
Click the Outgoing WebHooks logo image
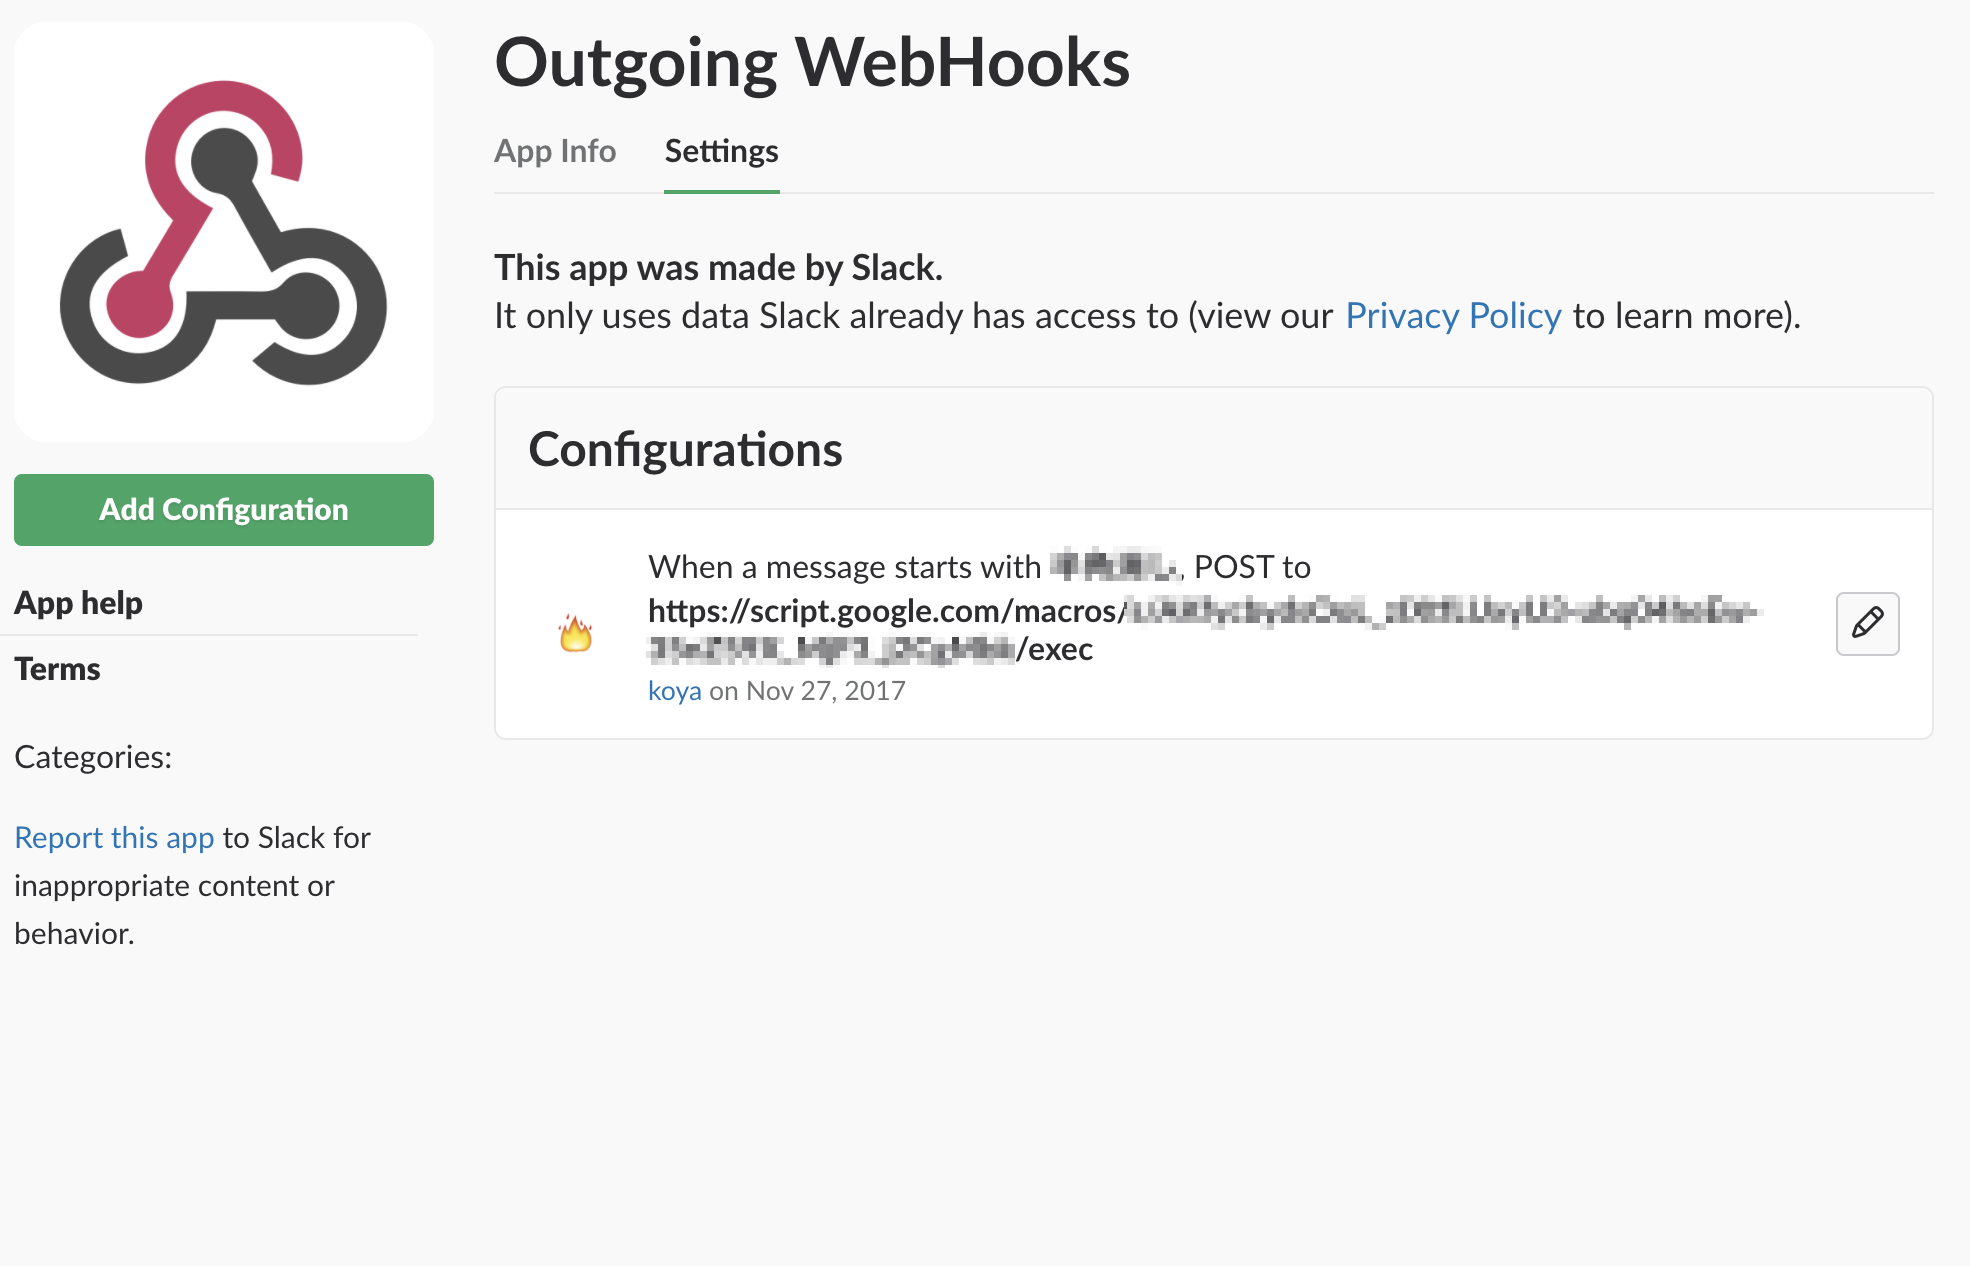[x=224, y=232]
